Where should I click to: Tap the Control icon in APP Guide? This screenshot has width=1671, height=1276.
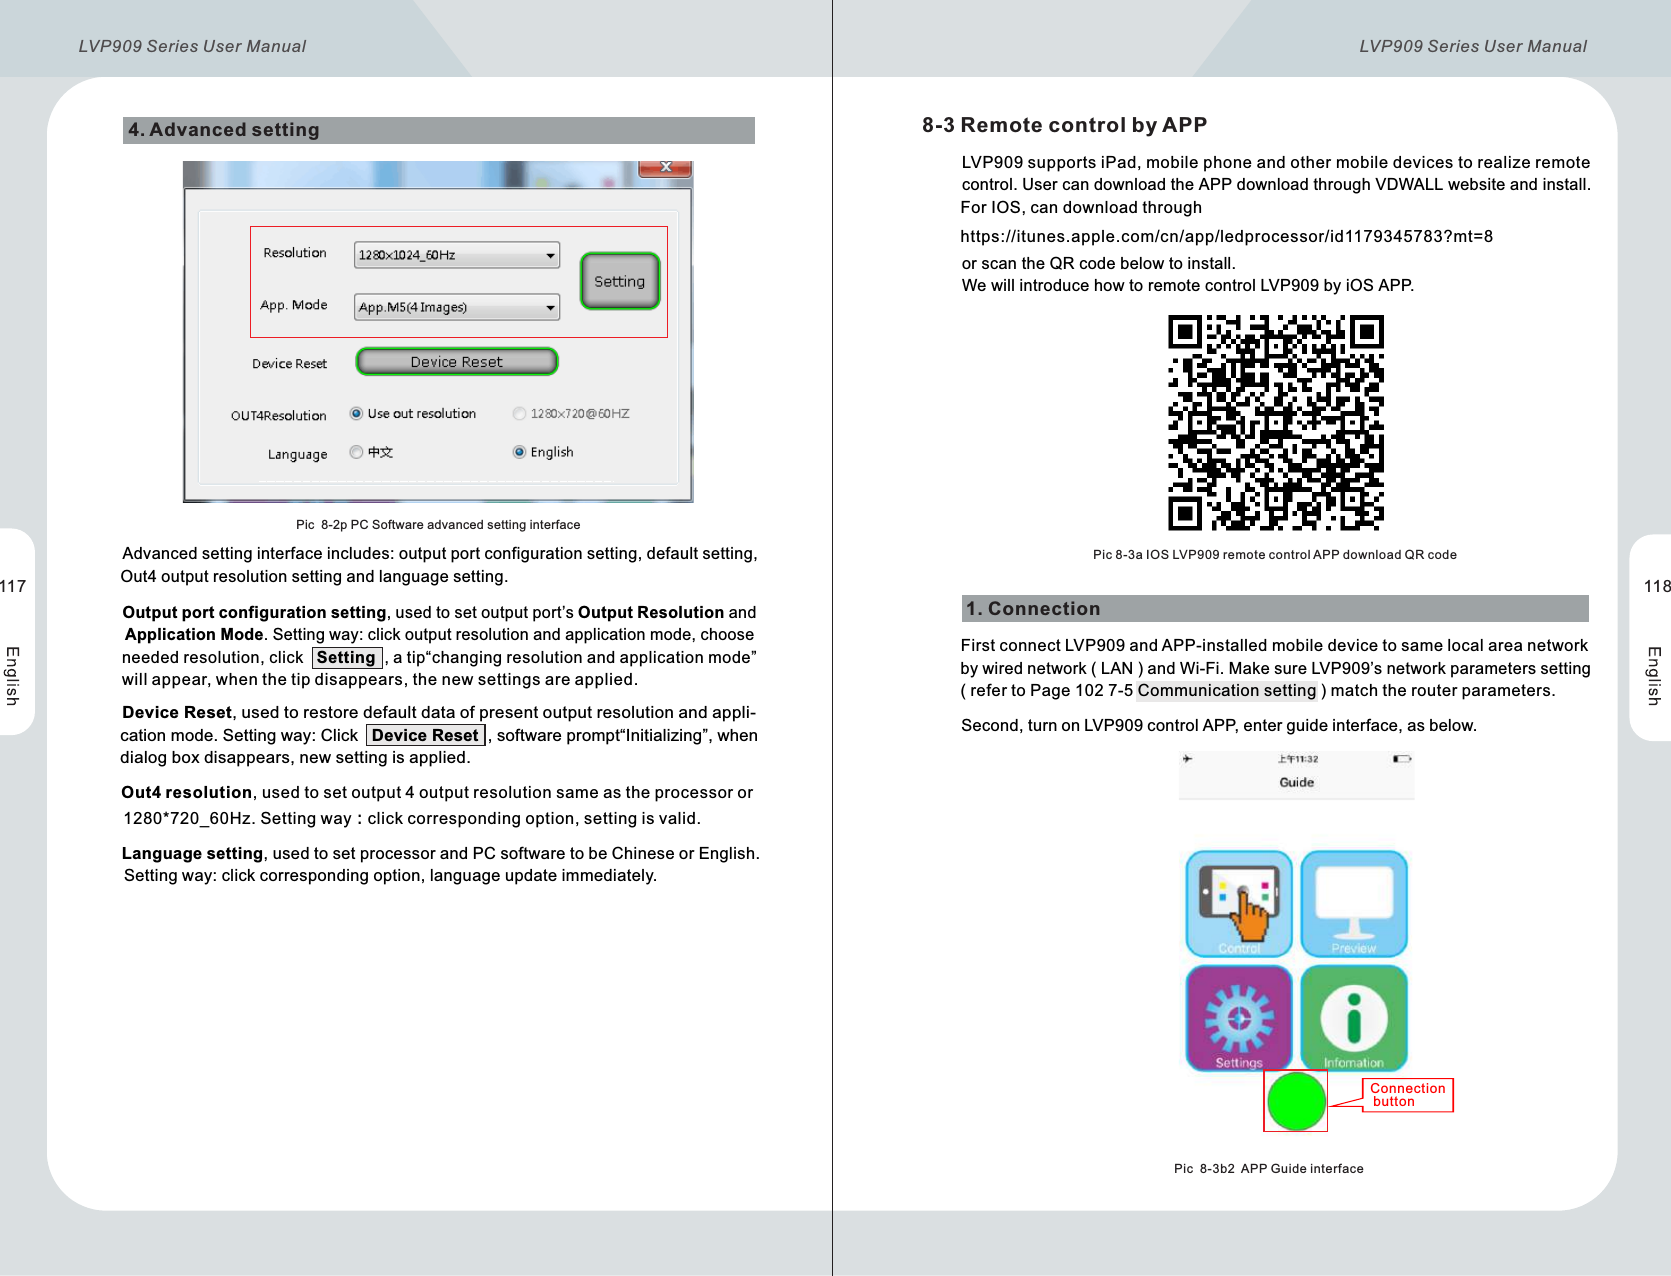(x=1239, y=904)
